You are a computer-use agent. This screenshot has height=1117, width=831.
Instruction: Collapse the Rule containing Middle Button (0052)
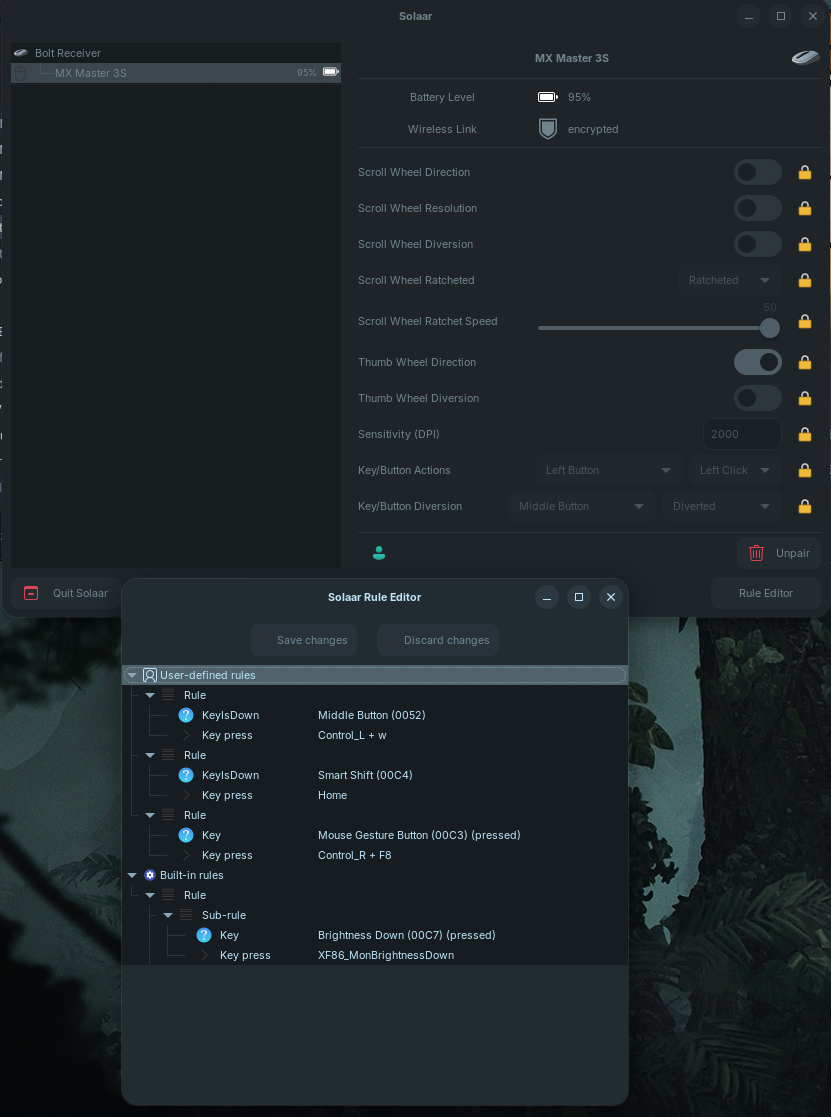pos(150,695)
